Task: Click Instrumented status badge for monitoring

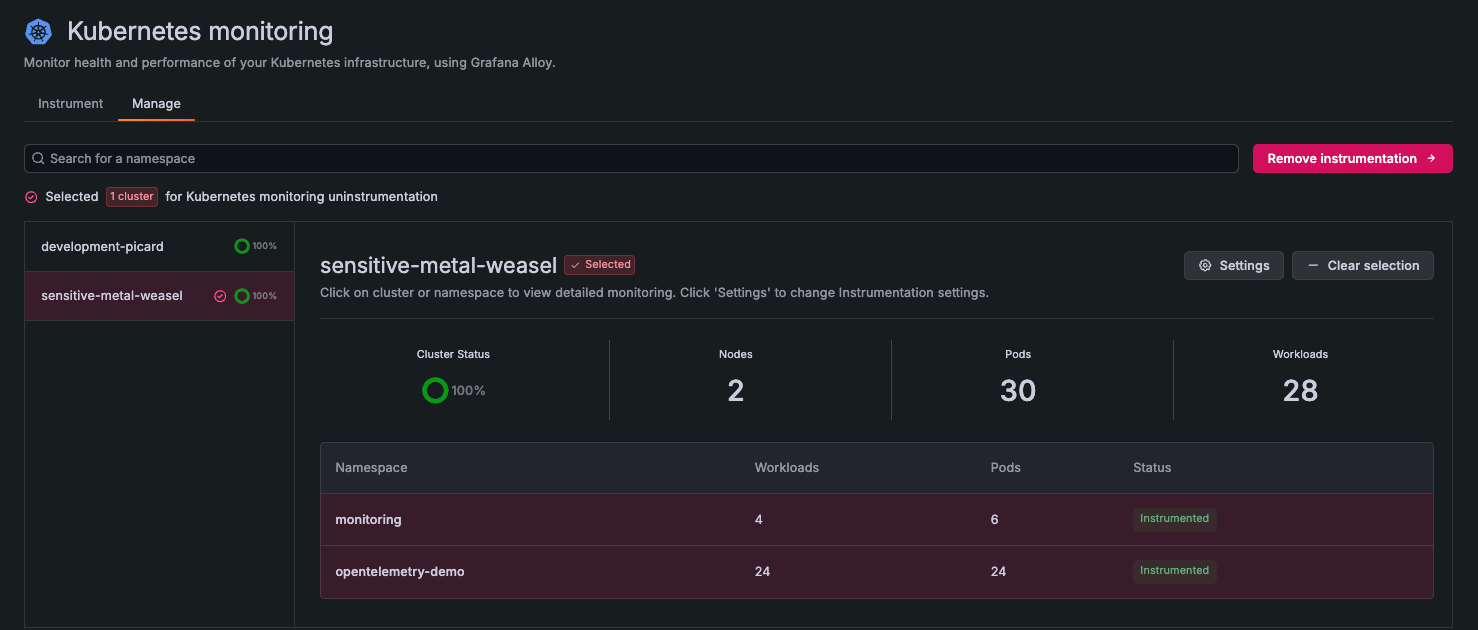Action: 1174,519
